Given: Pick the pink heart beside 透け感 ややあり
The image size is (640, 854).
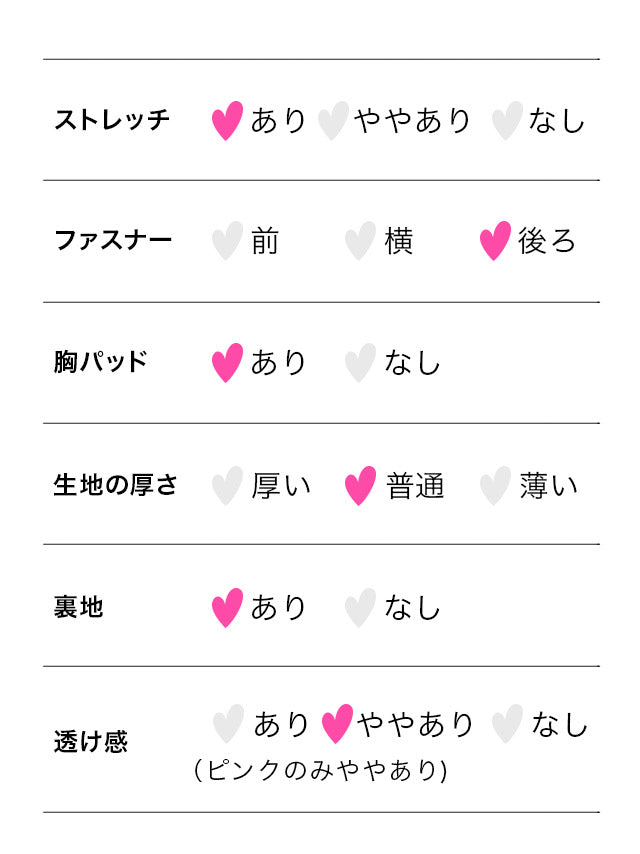Looking at the screenshot, I should tap(337, 724).
